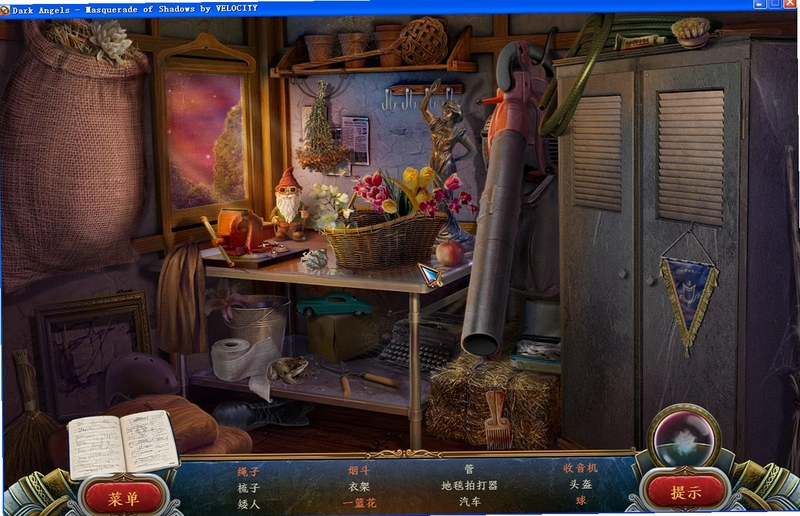Click the window showing the pink sky
The height and width of the screenshot is (516, 800).
click(x=205, y=139)
